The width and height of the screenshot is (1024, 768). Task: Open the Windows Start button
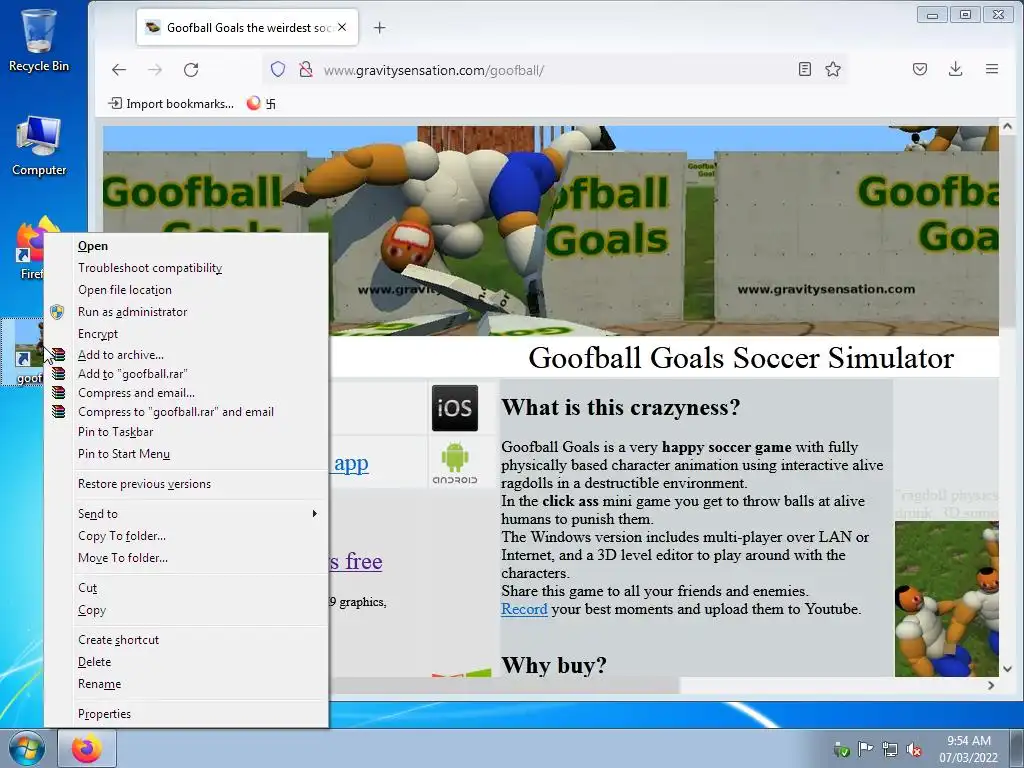(27, 748)
